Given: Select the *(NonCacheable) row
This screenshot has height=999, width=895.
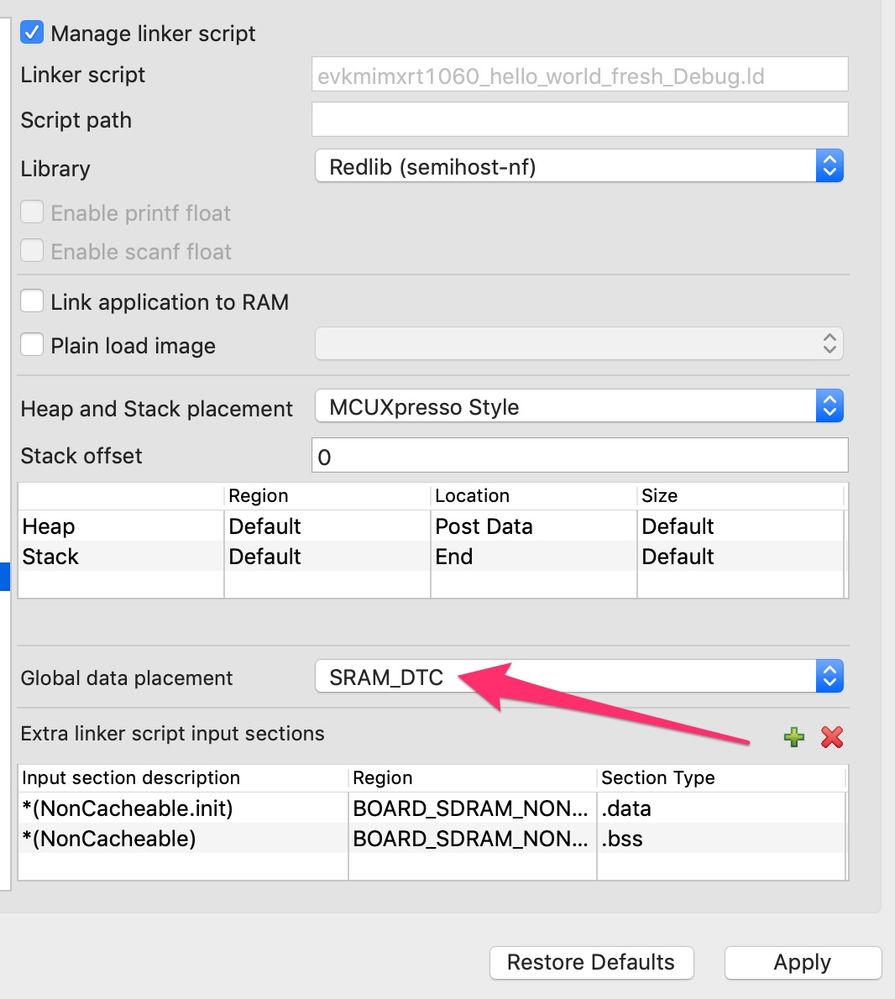Looking at the screenshot, I should (x=433, y=838).
